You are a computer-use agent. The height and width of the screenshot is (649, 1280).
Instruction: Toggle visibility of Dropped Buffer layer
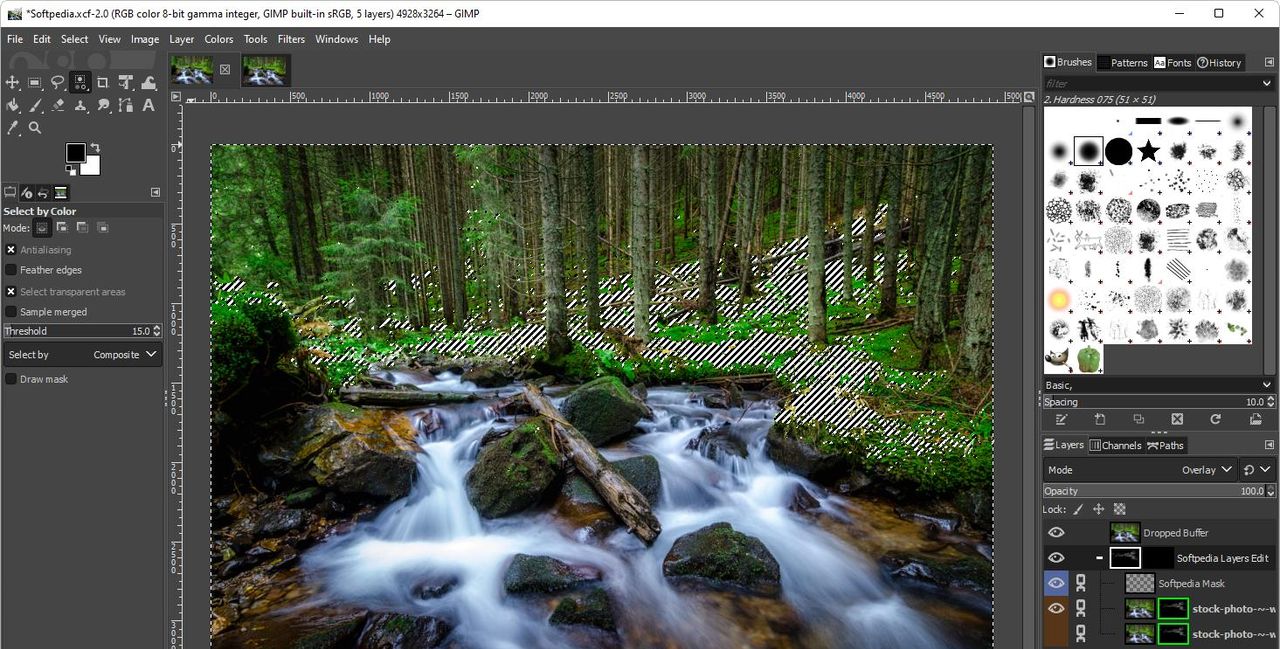(1056, 533)
